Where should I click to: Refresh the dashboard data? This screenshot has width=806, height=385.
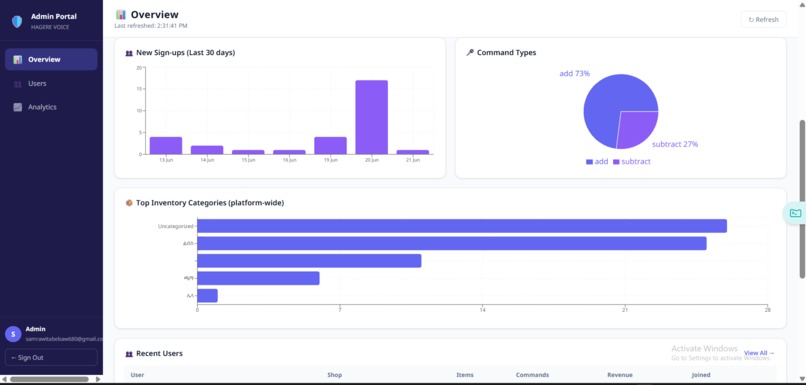point(763,20)
